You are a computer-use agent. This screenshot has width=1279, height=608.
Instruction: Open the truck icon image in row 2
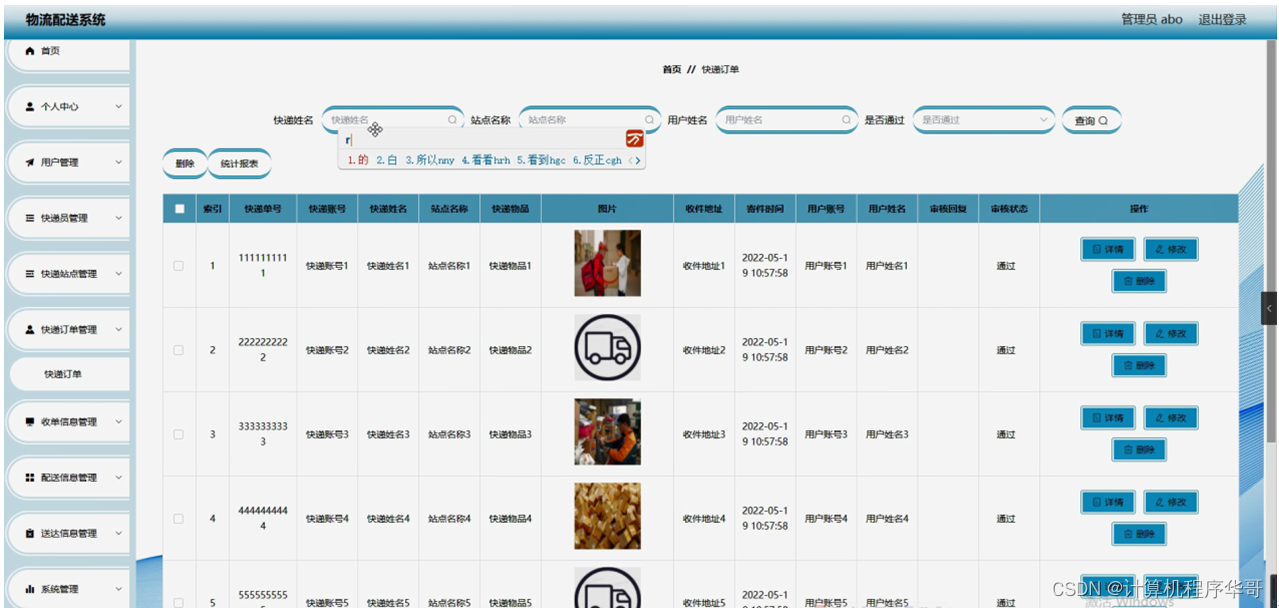607,348
